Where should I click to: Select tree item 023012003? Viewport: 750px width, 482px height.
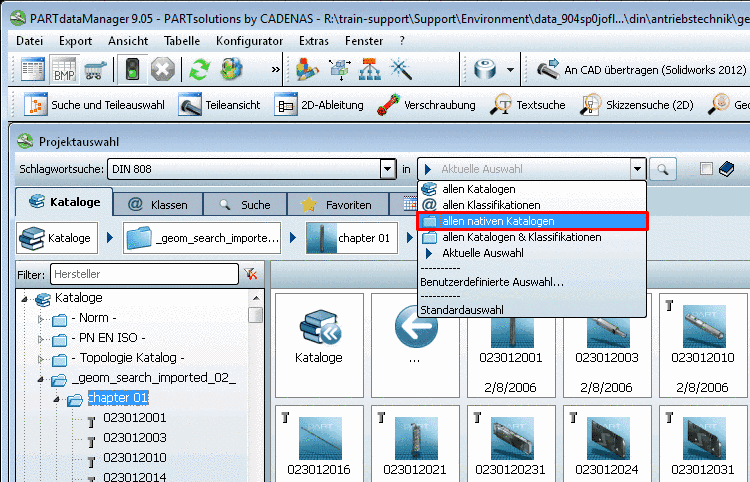[x=134, y=438]
